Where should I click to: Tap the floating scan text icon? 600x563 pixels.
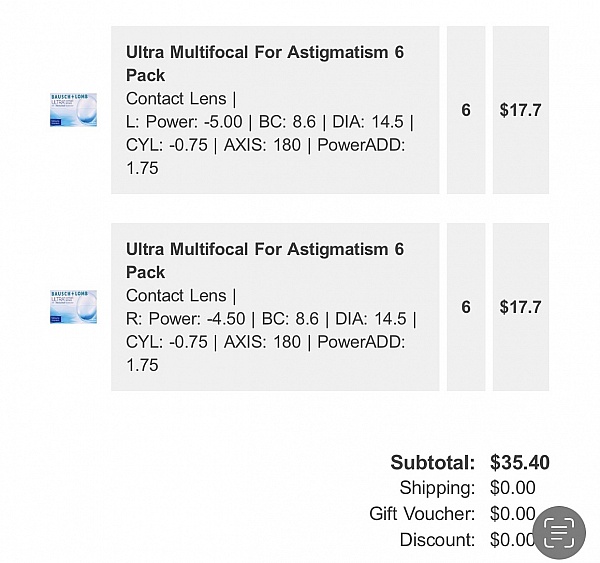pos(559,532)
